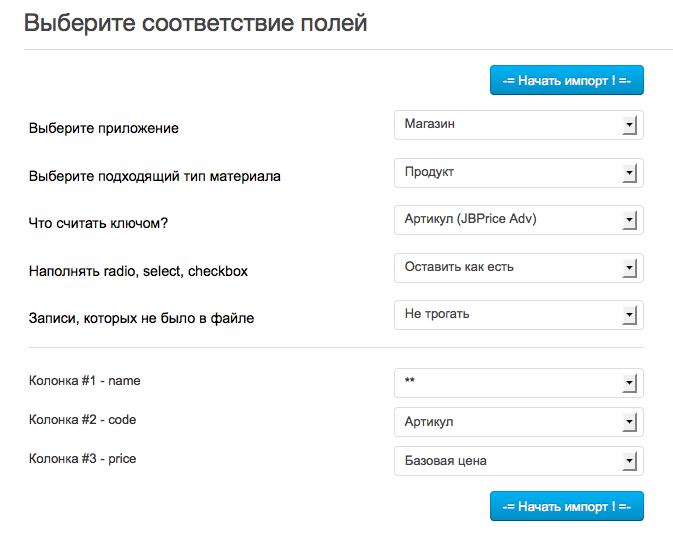Click the arrow icon on 'Магазин' select

pos(629,126)
